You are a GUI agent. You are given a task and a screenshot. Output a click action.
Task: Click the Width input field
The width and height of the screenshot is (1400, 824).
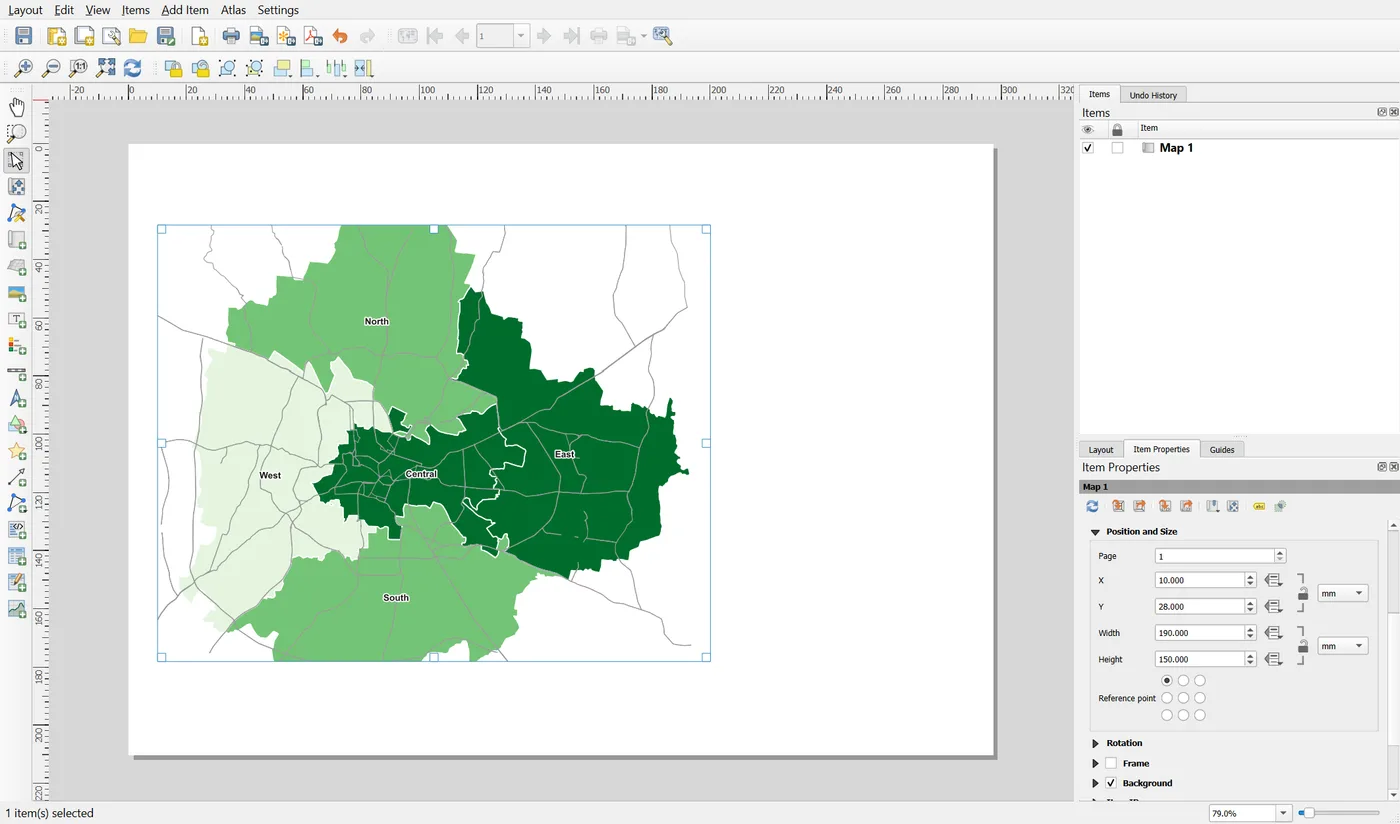(1199, 633)
